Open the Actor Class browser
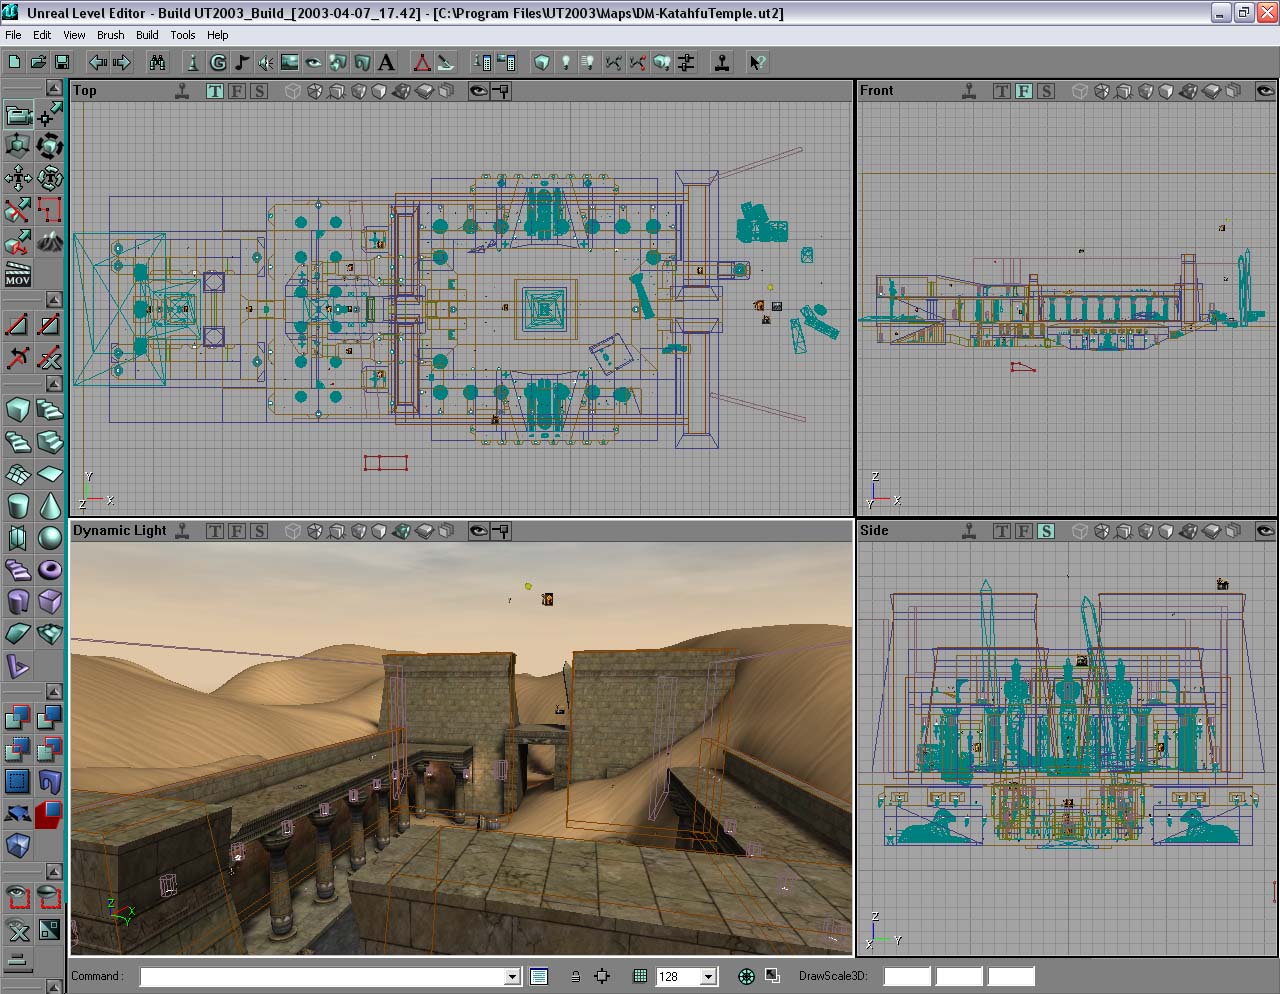 (x=194, y=63)
